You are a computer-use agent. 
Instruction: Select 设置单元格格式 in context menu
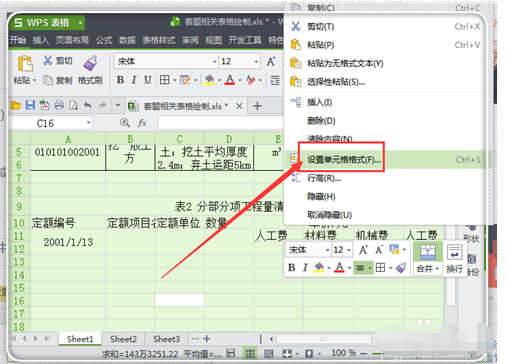tap(344, 160)
